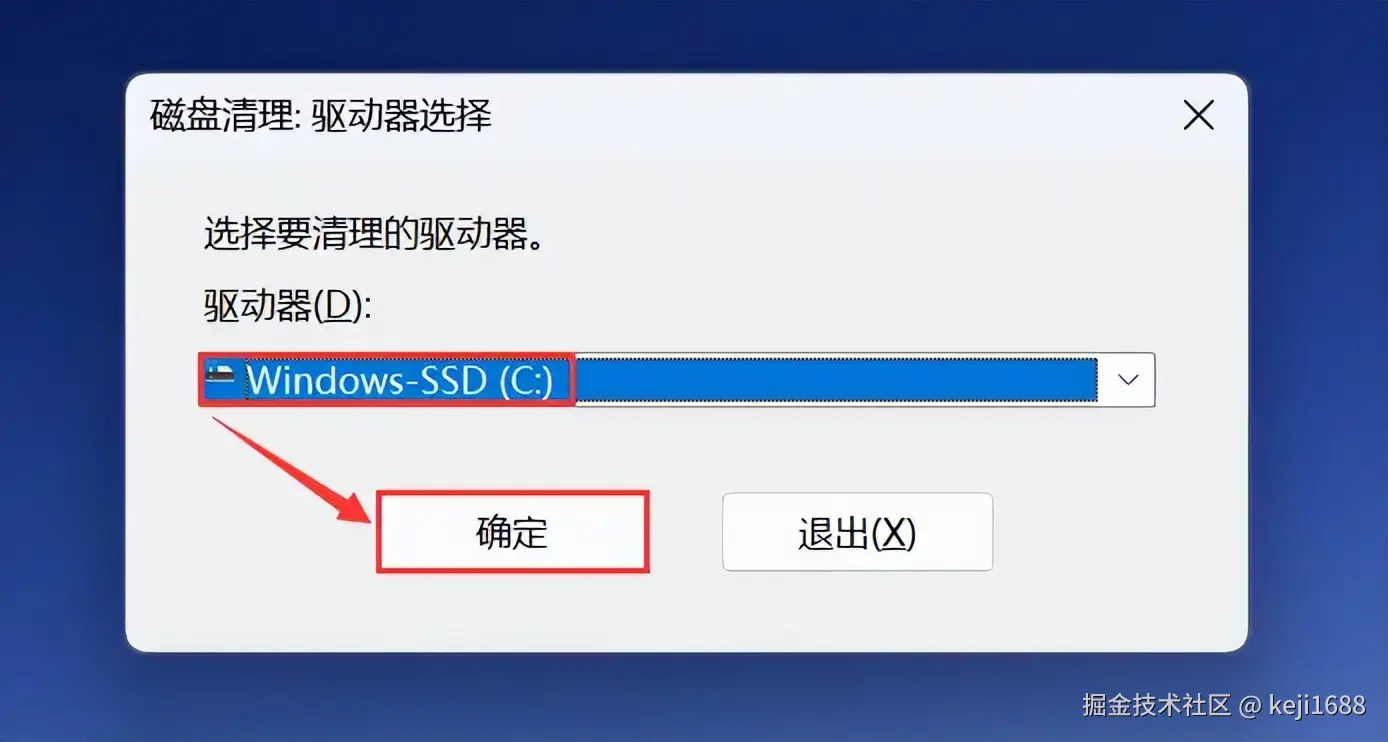Select the drive icon beside Windows-SSD

tap(219, 378)
